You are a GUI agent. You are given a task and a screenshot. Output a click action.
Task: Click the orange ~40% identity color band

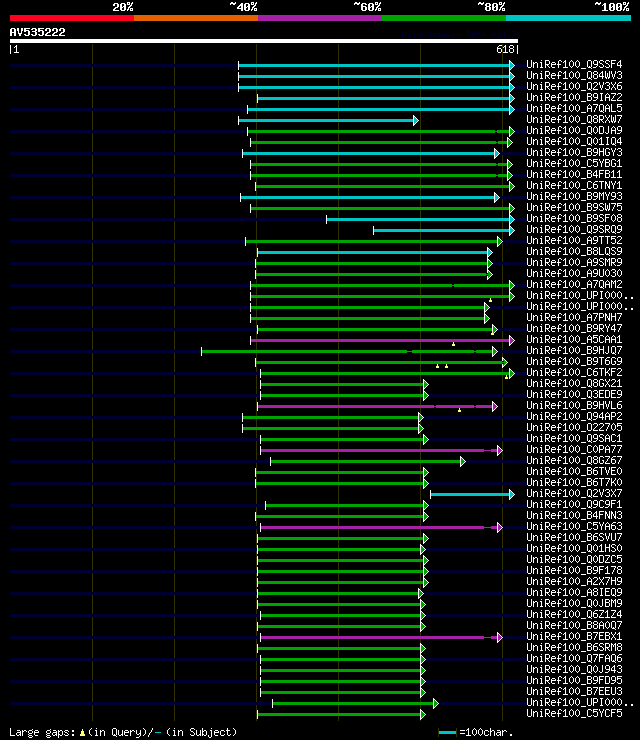(196, 18)
